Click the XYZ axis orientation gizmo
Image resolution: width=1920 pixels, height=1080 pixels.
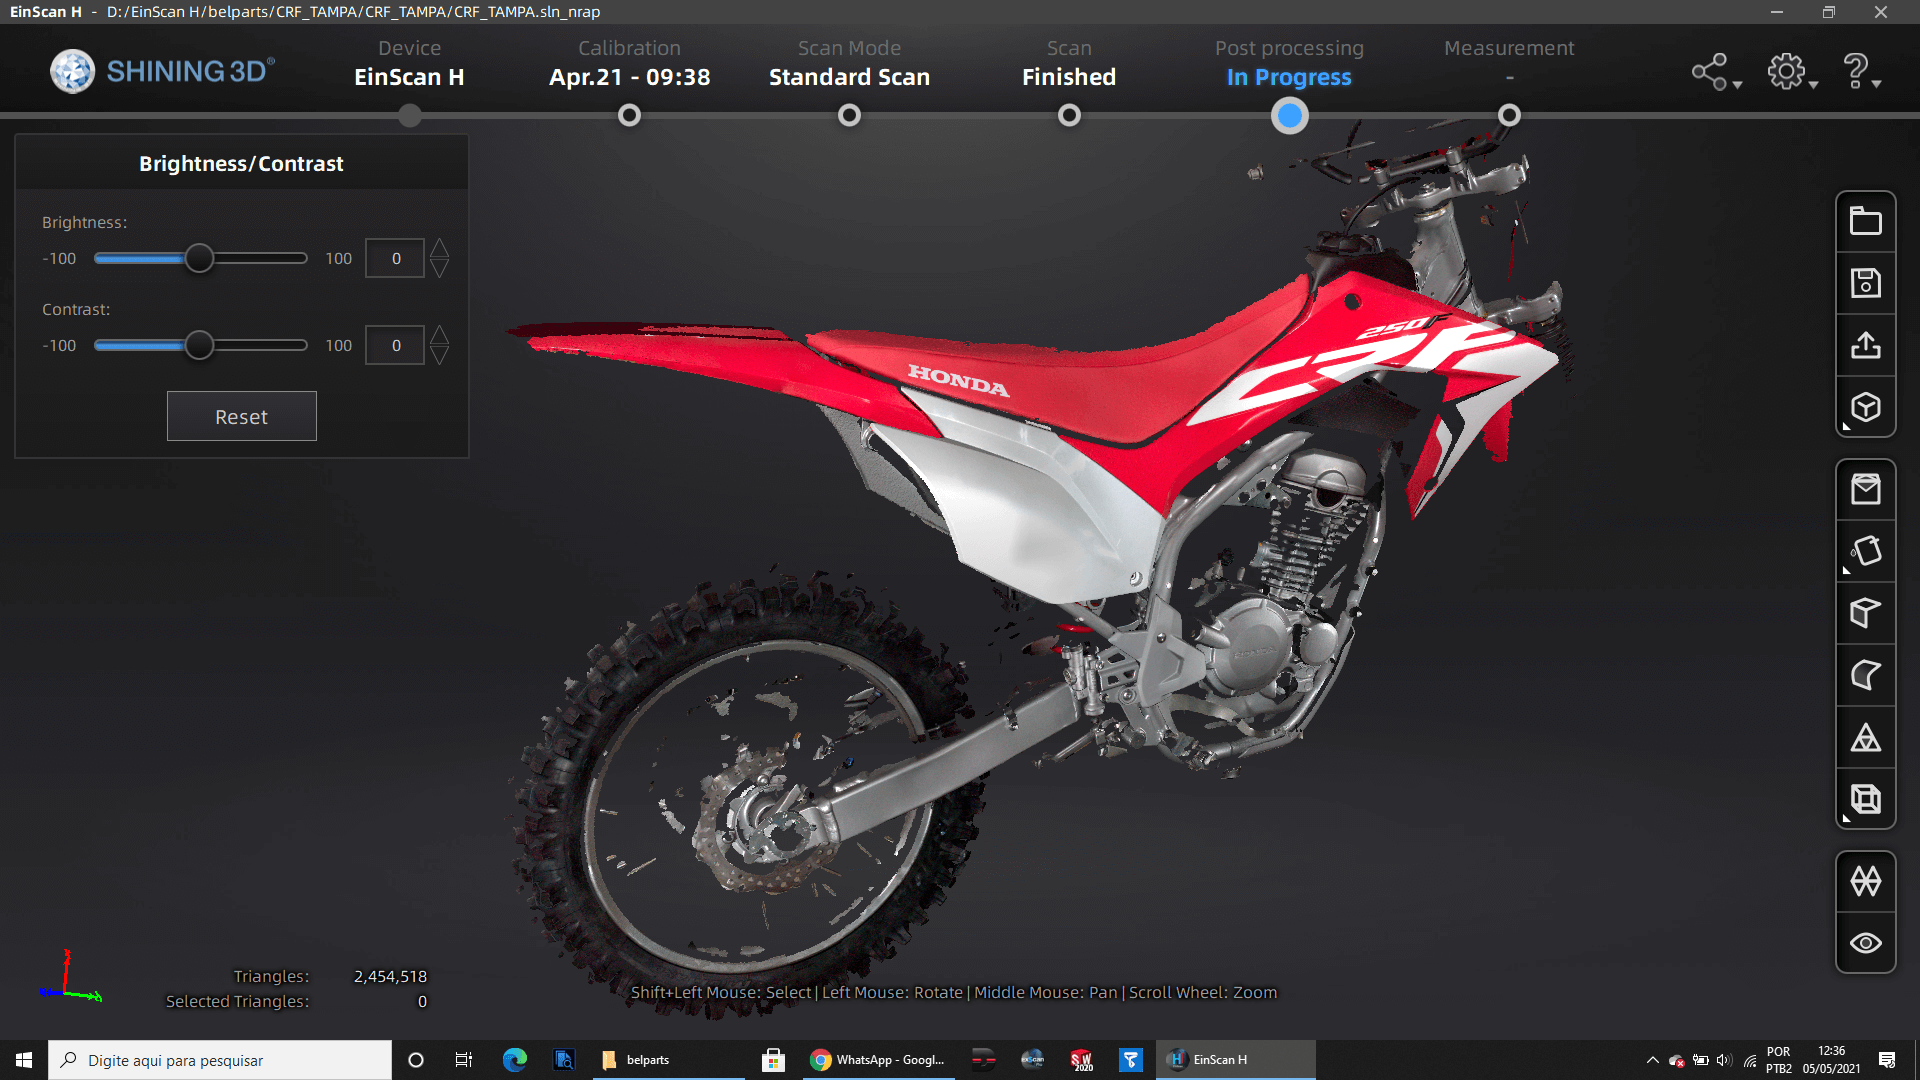(x=69, y=976)
